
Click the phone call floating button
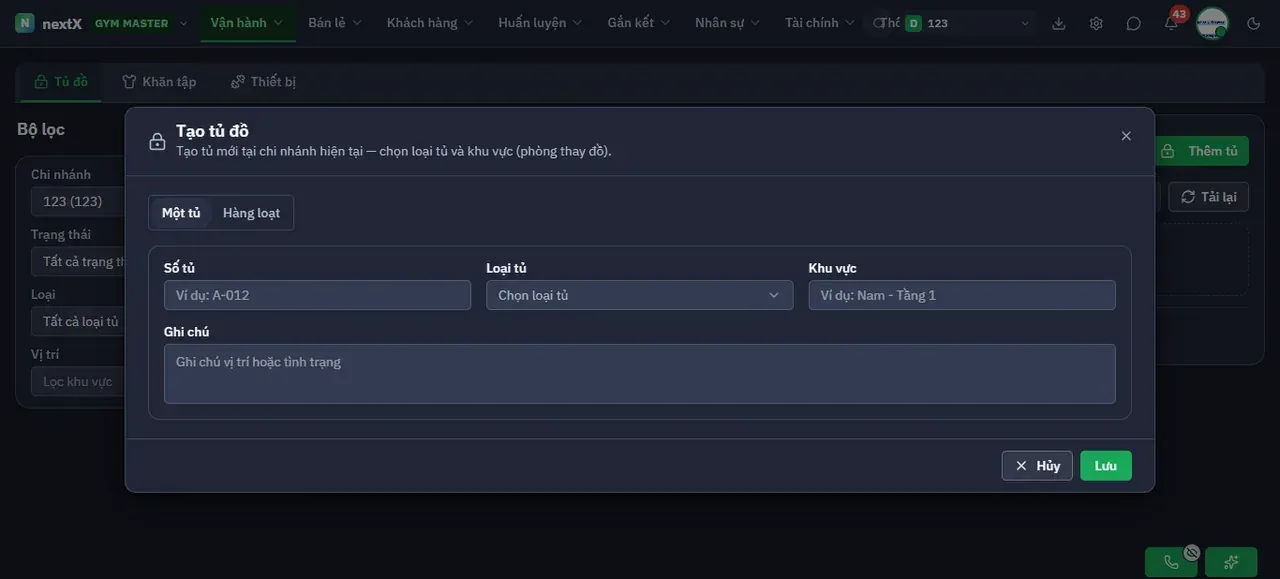[x=1171, y=562]
